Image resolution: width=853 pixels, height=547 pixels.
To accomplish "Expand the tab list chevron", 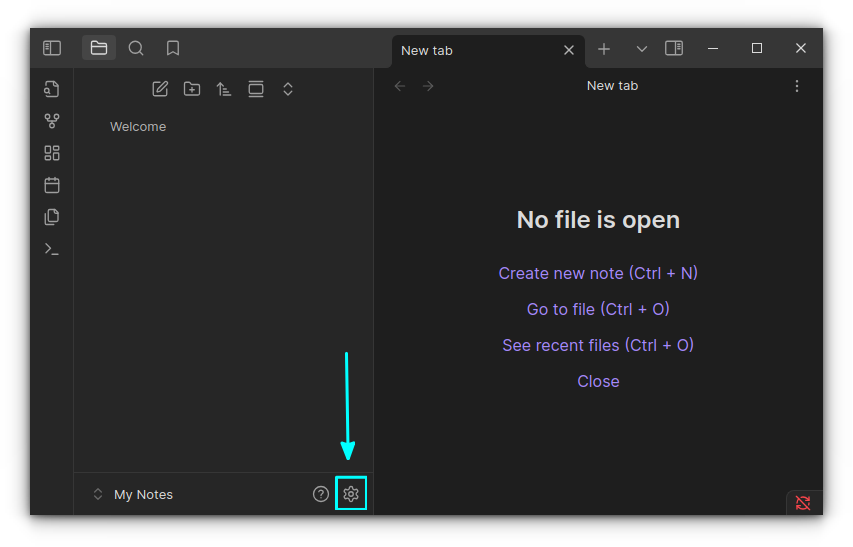I will pos(642,49).
